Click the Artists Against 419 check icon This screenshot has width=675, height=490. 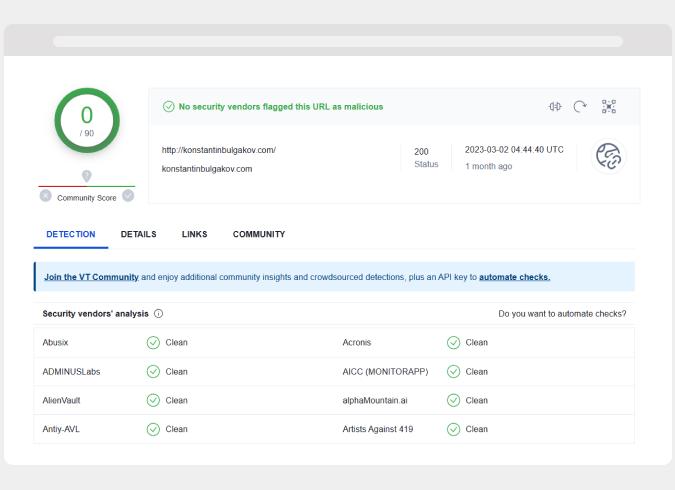(453, 429)
